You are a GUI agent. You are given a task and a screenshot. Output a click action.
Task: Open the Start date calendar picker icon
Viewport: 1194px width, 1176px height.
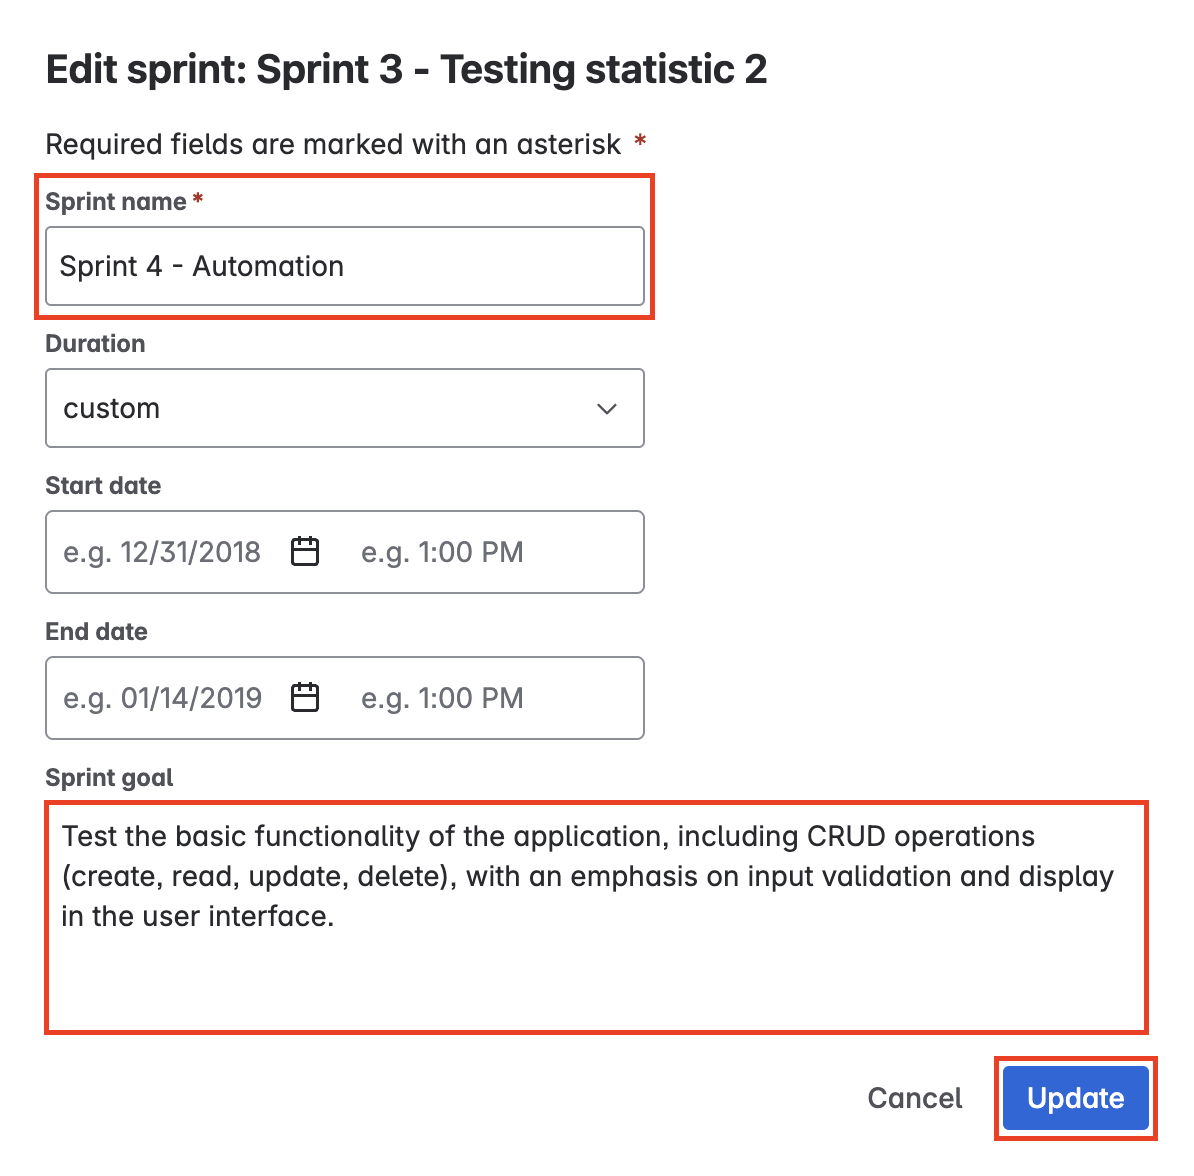pyautogui.click(x=305, y=552)
